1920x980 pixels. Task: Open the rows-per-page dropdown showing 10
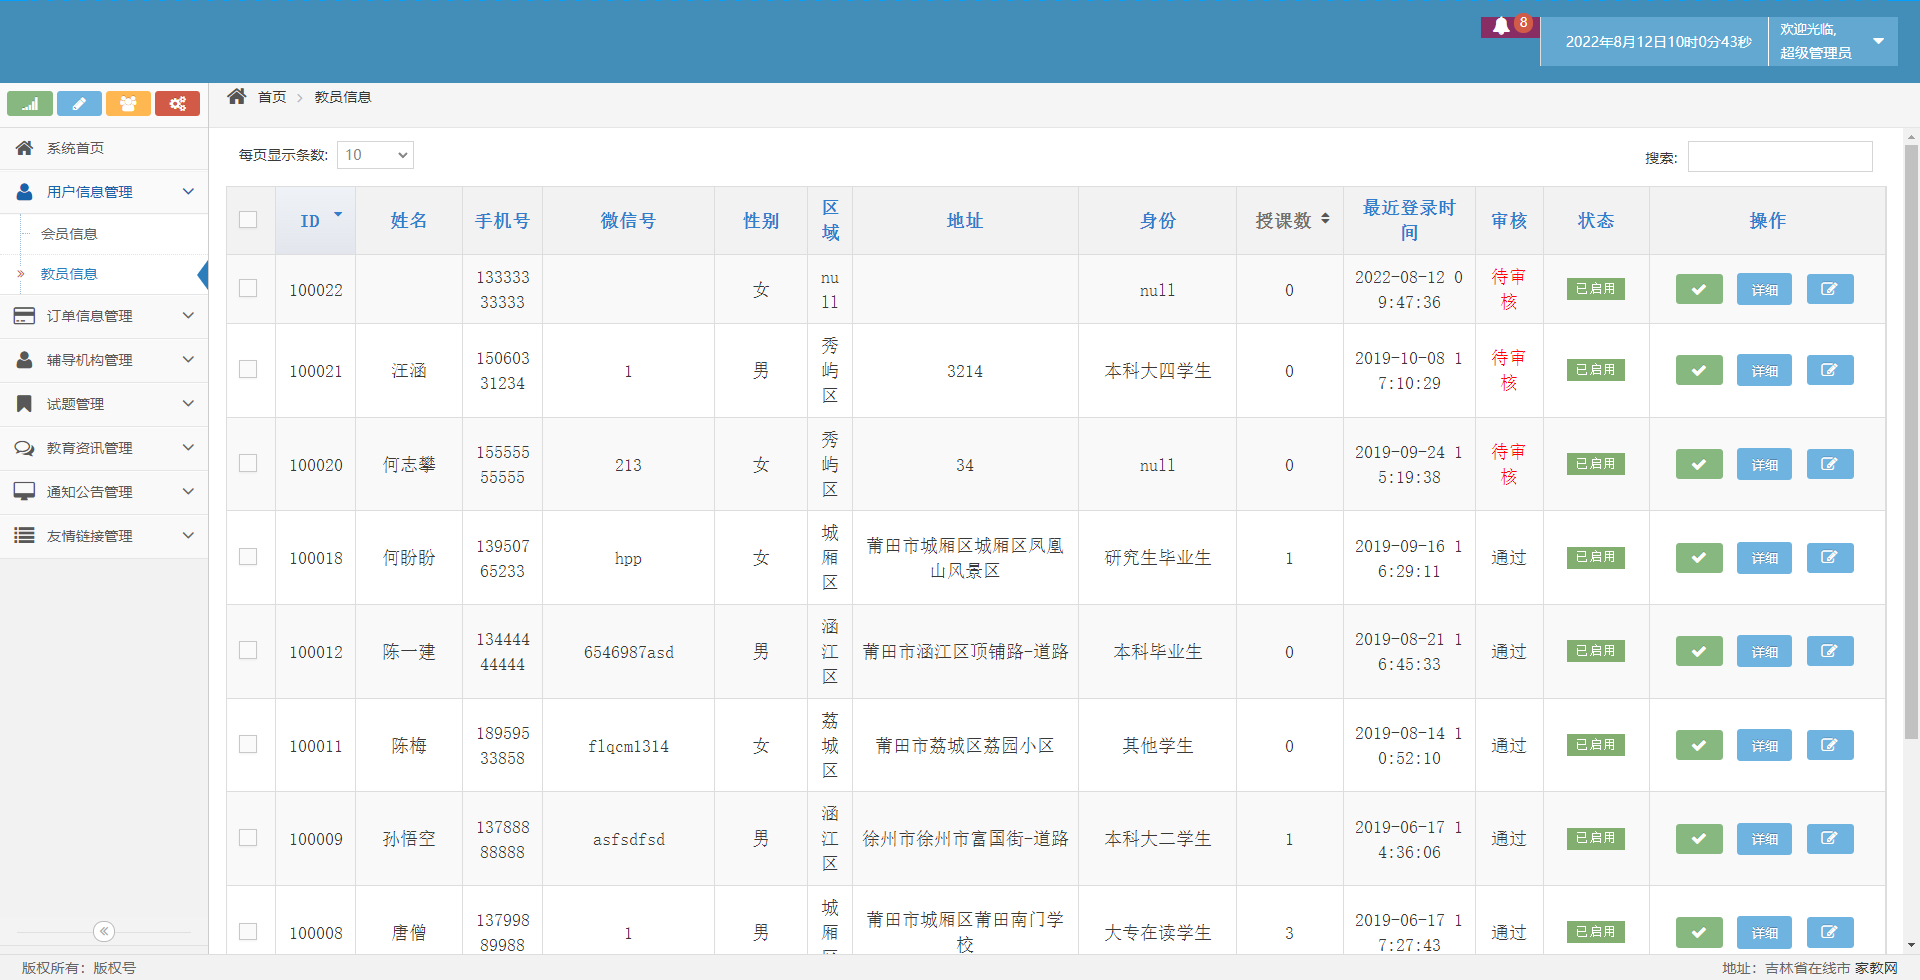375,155
